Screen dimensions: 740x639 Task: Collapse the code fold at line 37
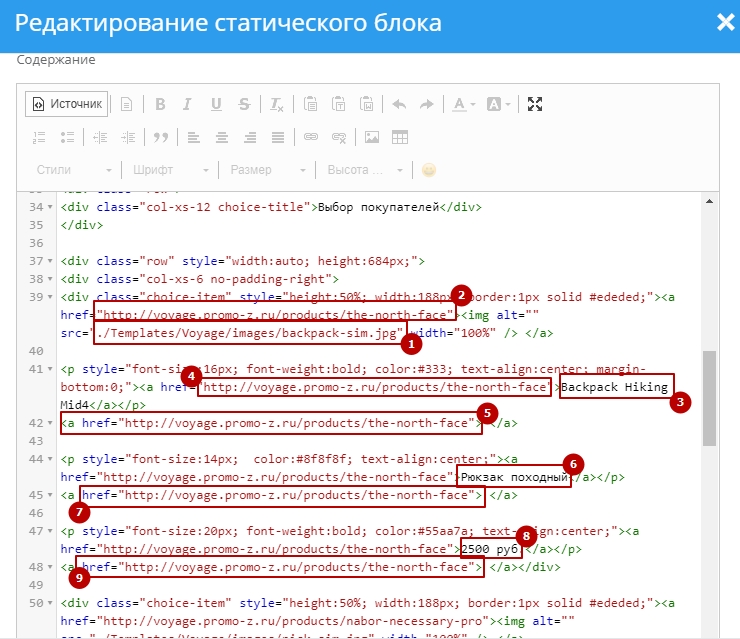pyautogui.click(x=52, y=261)
